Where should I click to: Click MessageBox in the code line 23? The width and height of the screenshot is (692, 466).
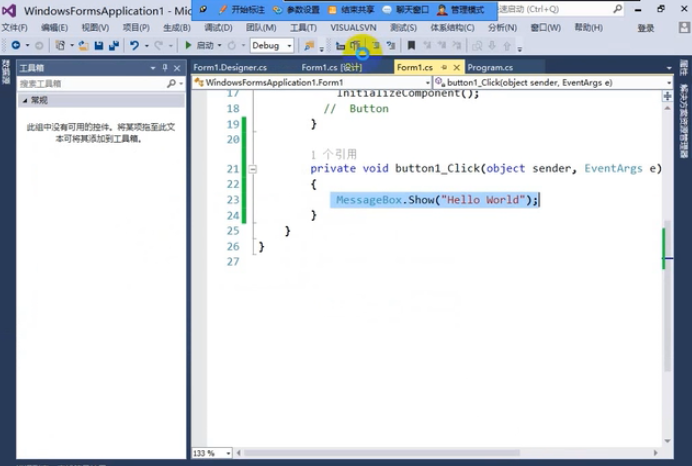pos(369,200)
